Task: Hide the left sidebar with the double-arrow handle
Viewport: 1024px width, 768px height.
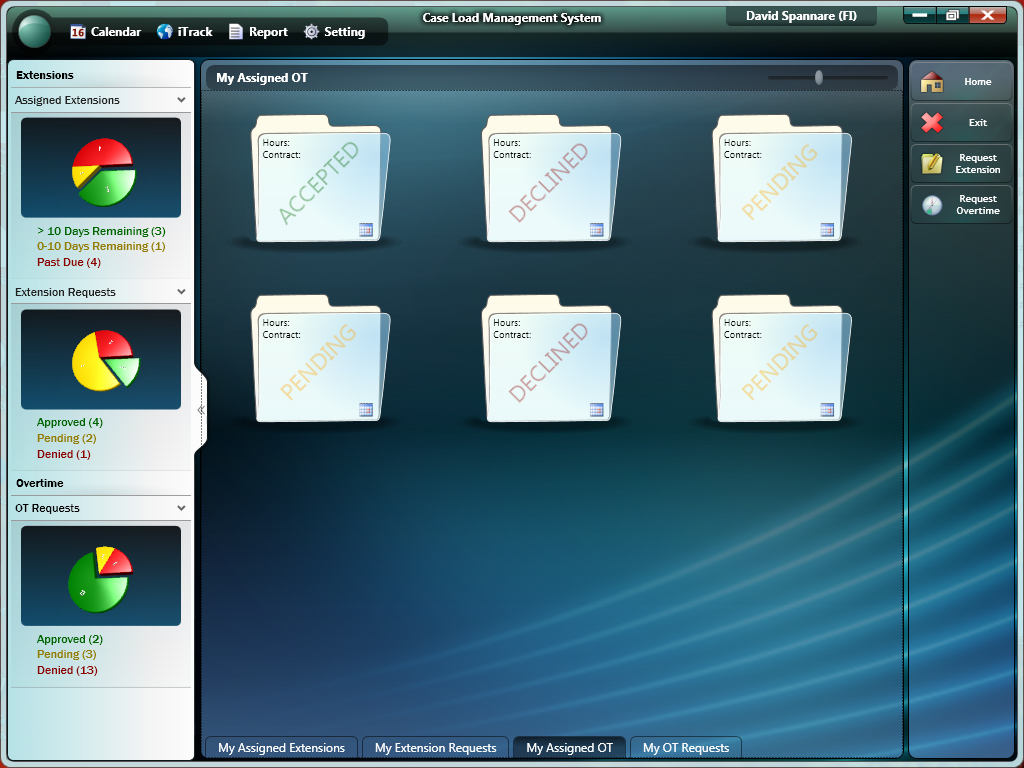Action: pyautogui.click(x=201, y=410)
